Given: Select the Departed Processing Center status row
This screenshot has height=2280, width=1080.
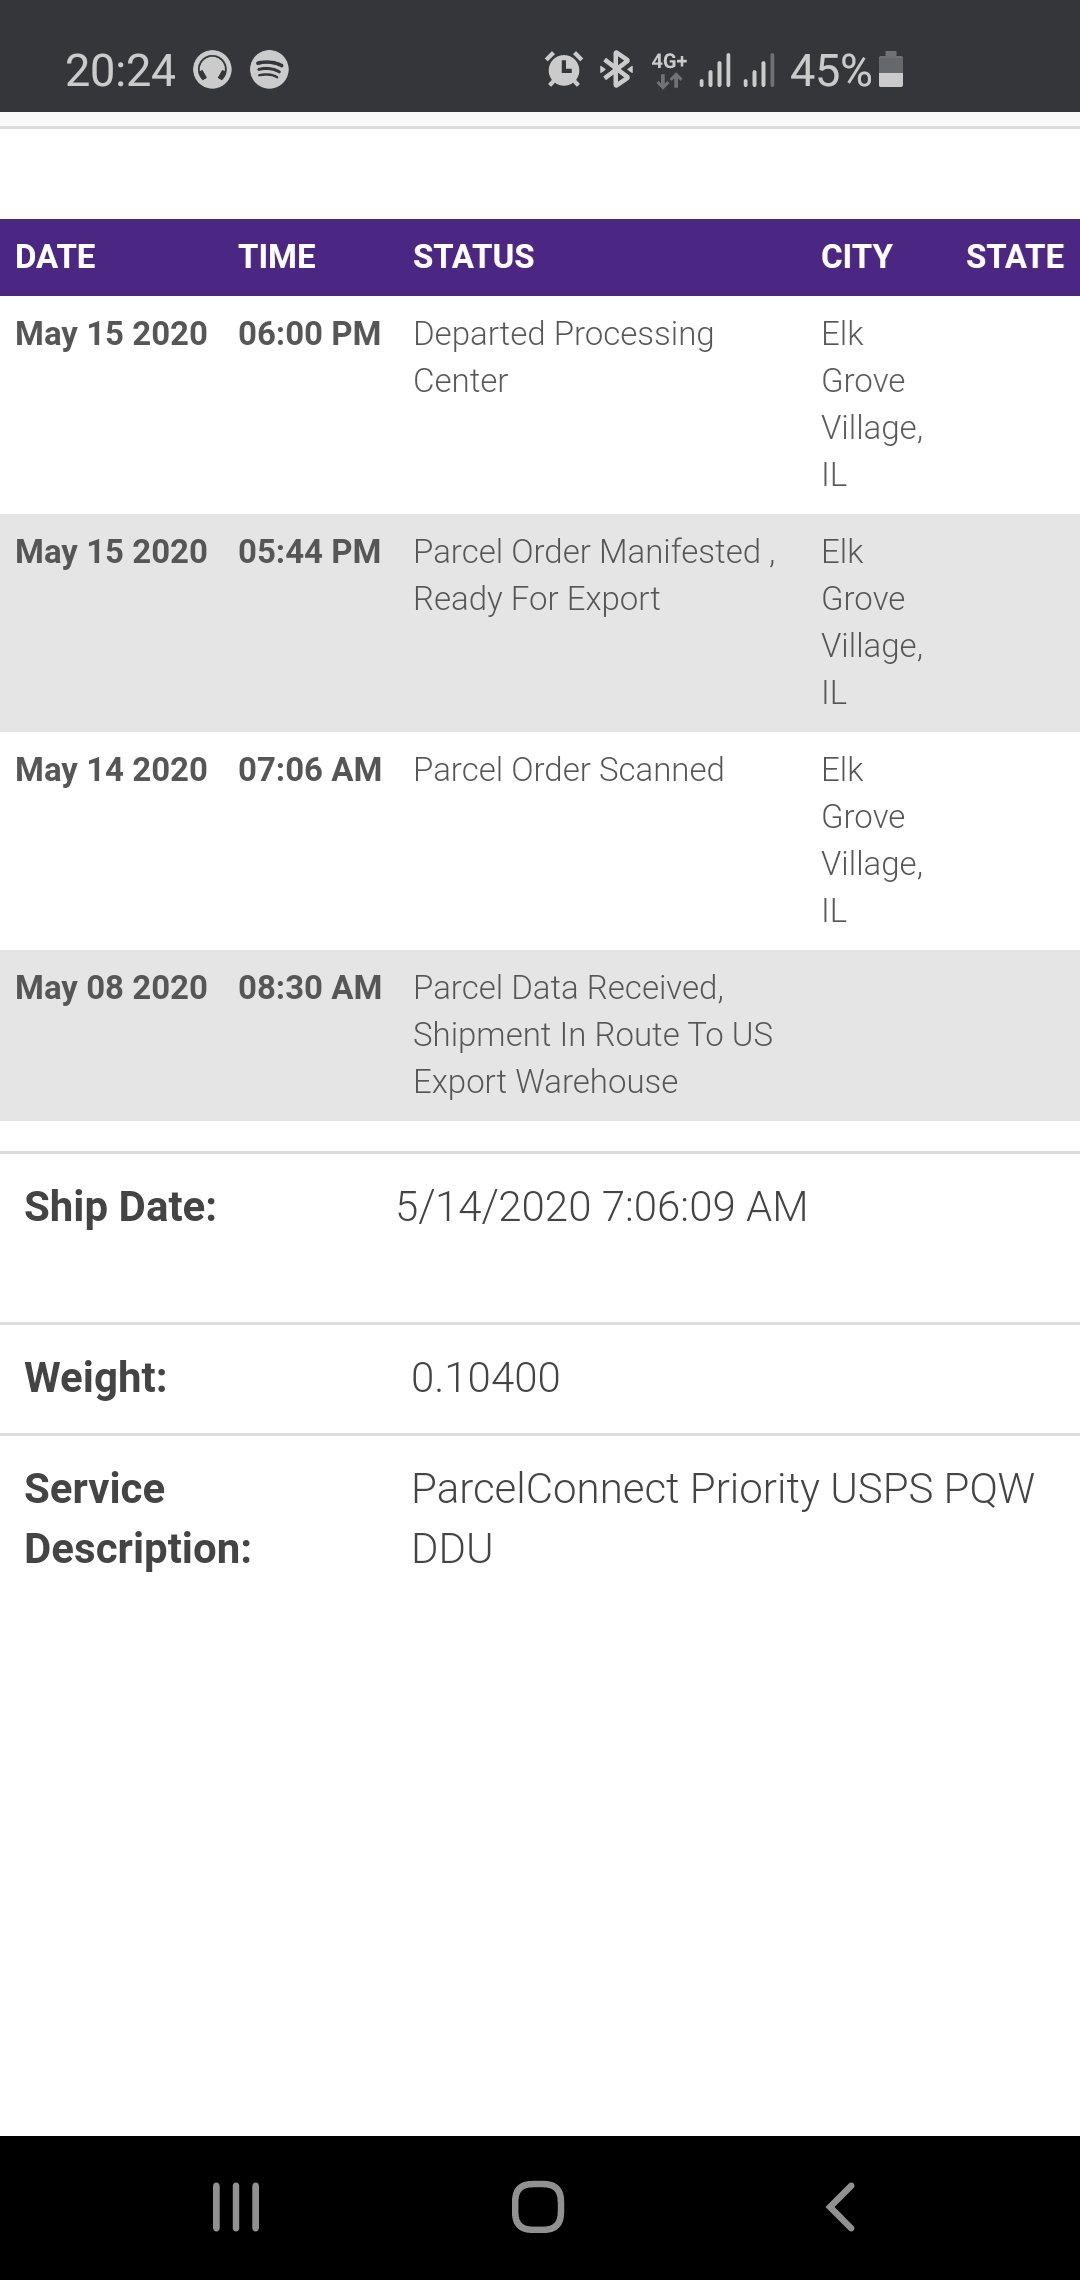Looking at the screenshot, I should tap(563, 357).
